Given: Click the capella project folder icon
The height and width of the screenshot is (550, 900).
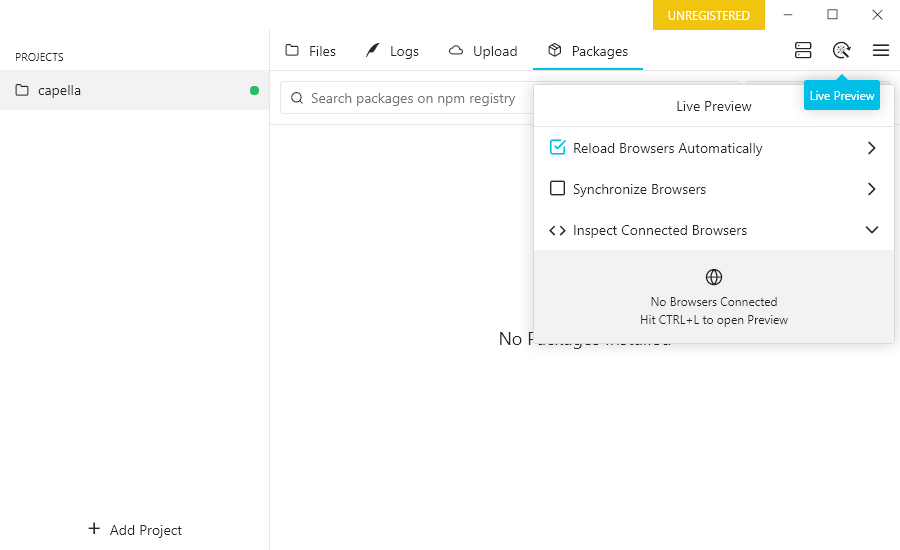Looking at the screenshot, I should [22, 91].
